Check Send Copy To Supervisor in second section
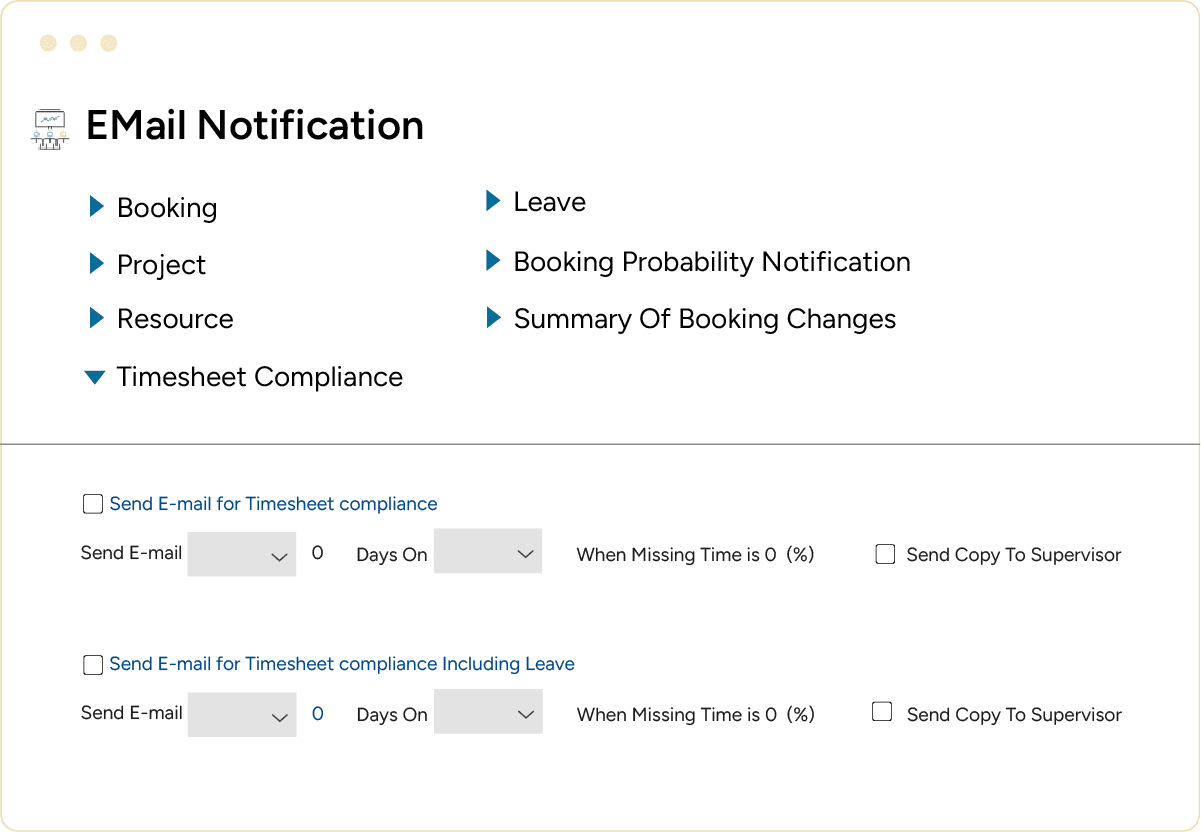Image resolution: width=1201 pixels, height=832 pixels. (881, 711)
